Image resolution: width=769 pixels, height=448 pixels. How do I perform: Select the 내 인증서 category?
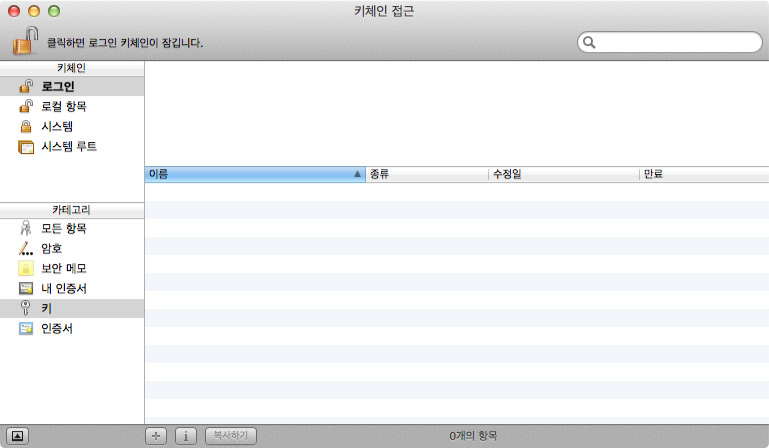72,289
